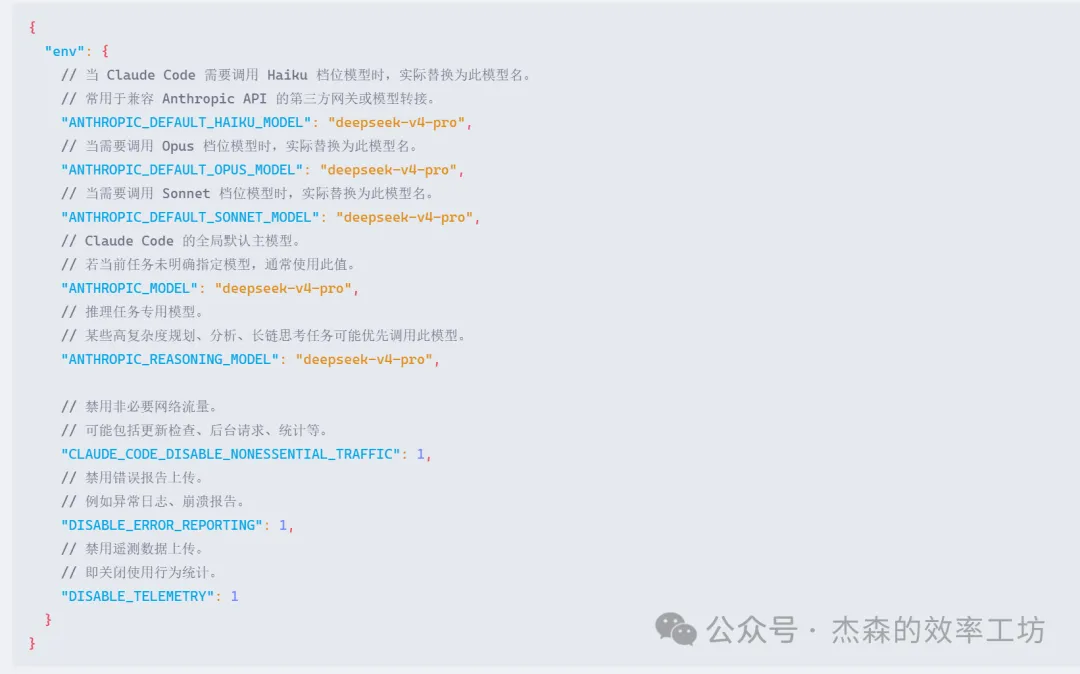Click the comment line 推理任务专用模型
The width and height of the screenshot is (1080, 674).
[x=132, y=312]
